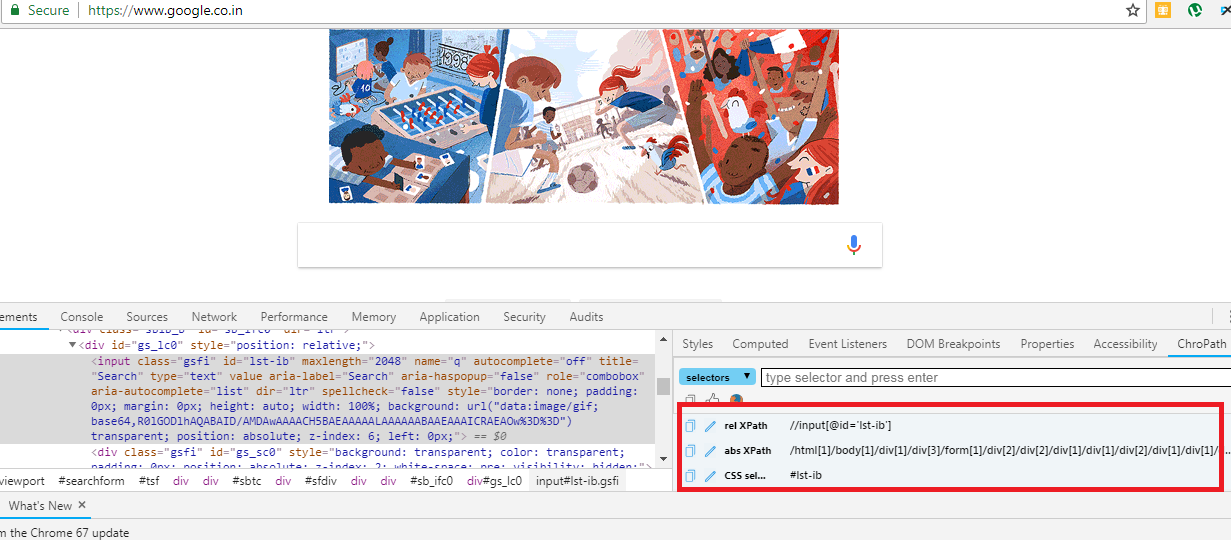1231x540 pixels.
Task: Copy the rel XPath value
Action: click(690, 426)
